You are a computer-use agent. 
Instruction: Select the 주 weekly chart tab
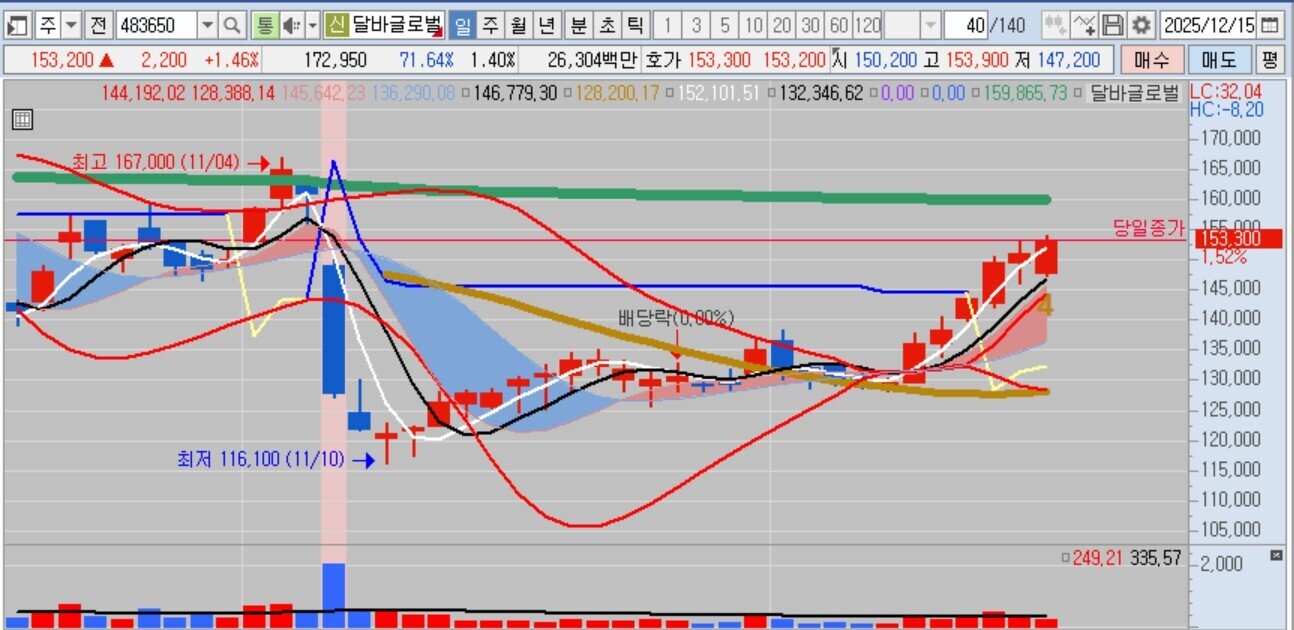(491, 25)
